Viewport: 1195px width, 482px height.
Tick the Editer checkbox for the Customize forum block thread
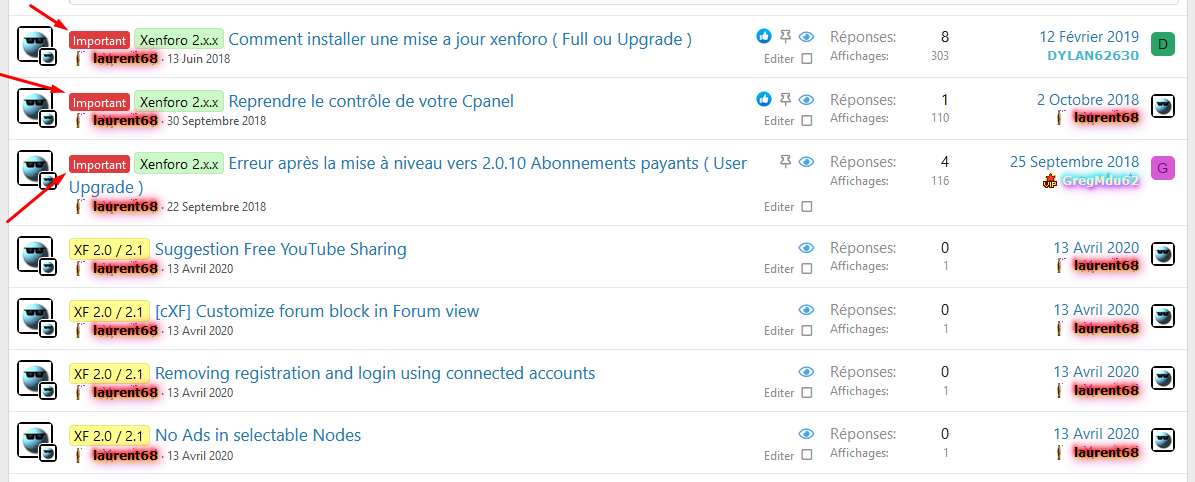(x=807, y=330)
